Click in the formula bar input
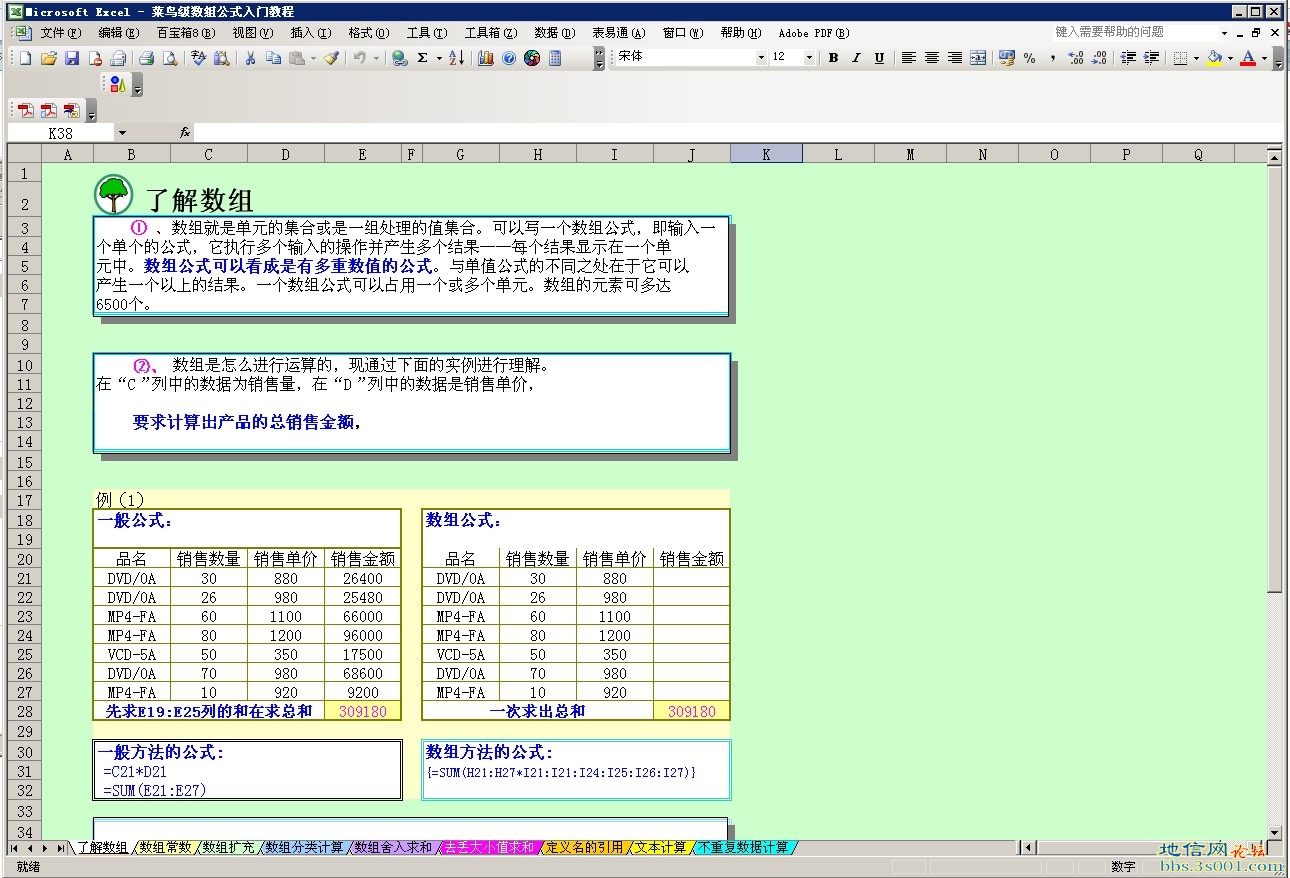The image size is (1290, 878). pyautogui.click(x=738, y=133)
